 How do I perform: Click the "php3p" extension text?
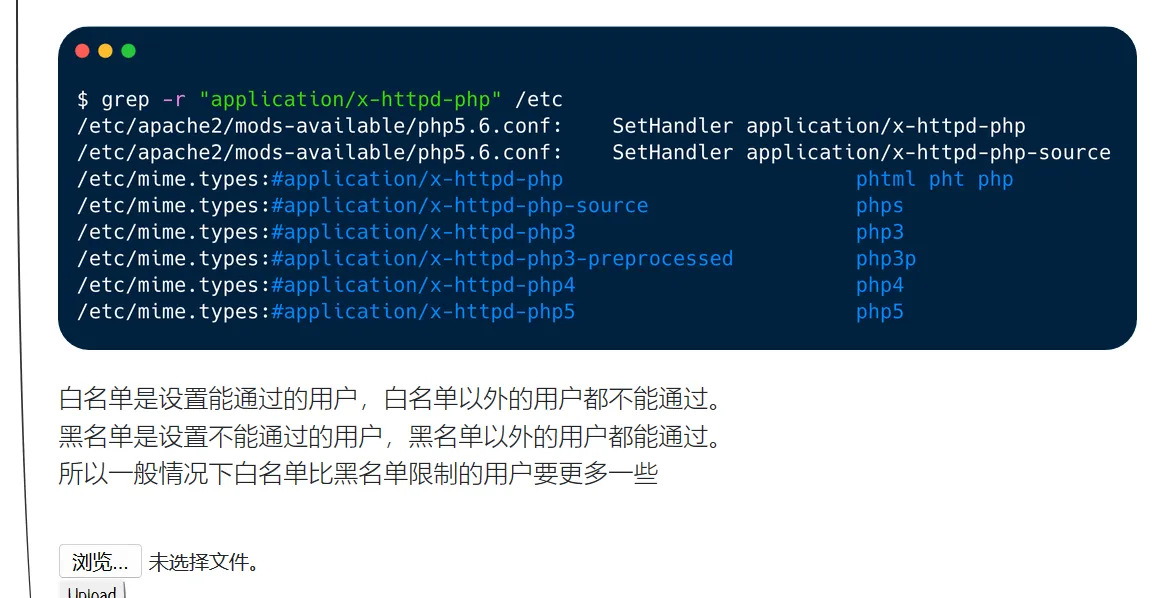[x=885, y=259]
